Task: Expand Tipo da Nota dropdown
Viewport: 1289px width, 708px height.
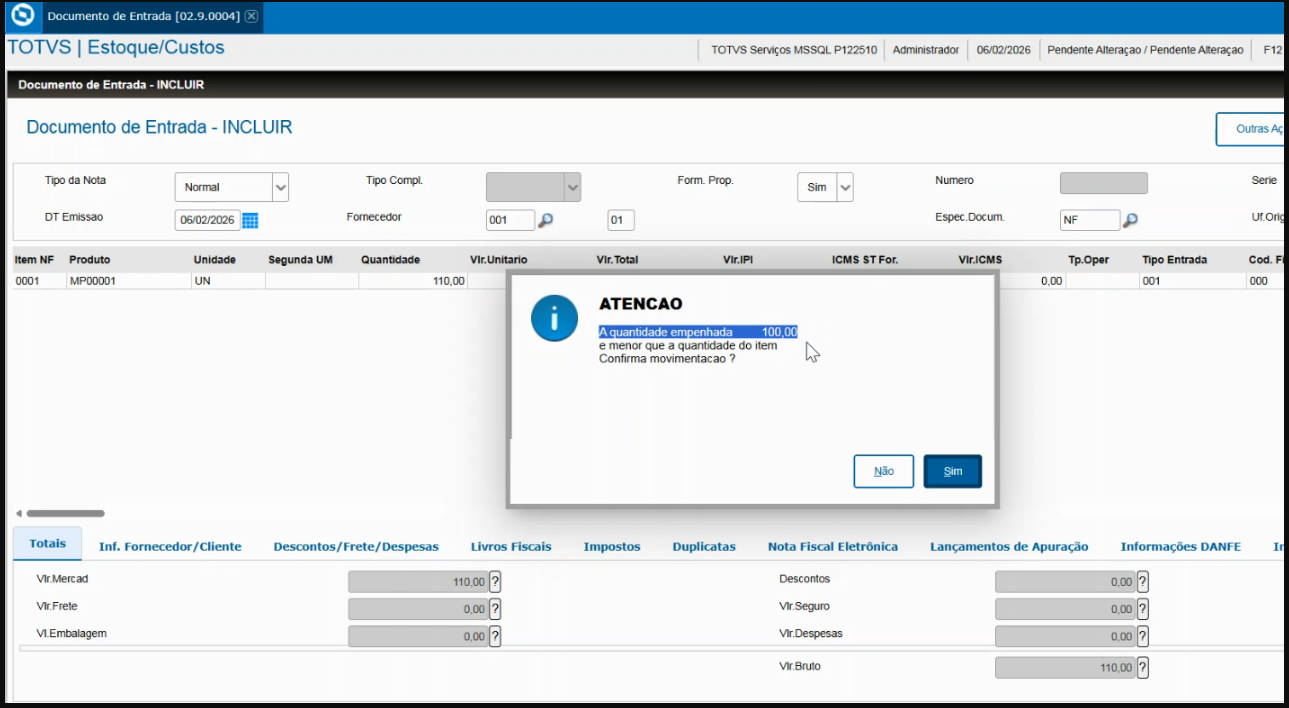Action: click(280, 187)
